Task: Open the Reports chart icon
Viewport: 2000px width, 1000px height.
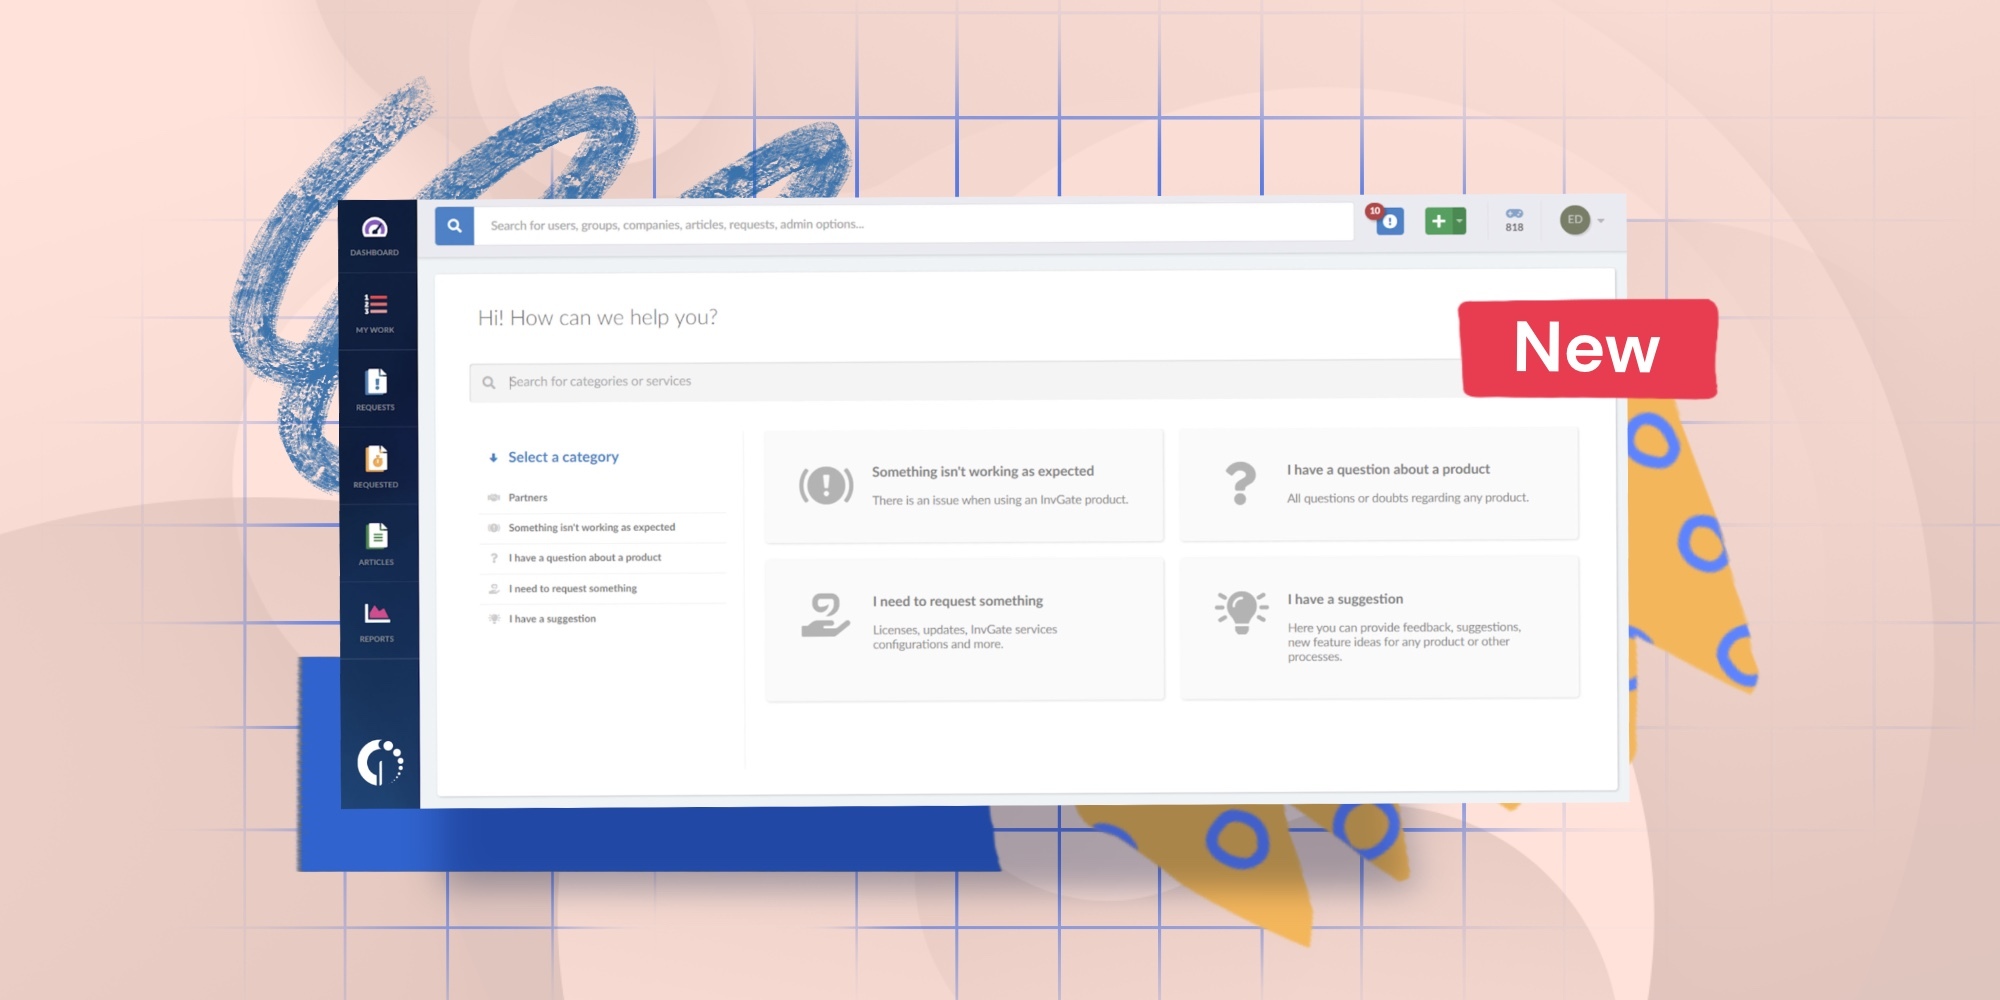Action: [x=377, y=621]
